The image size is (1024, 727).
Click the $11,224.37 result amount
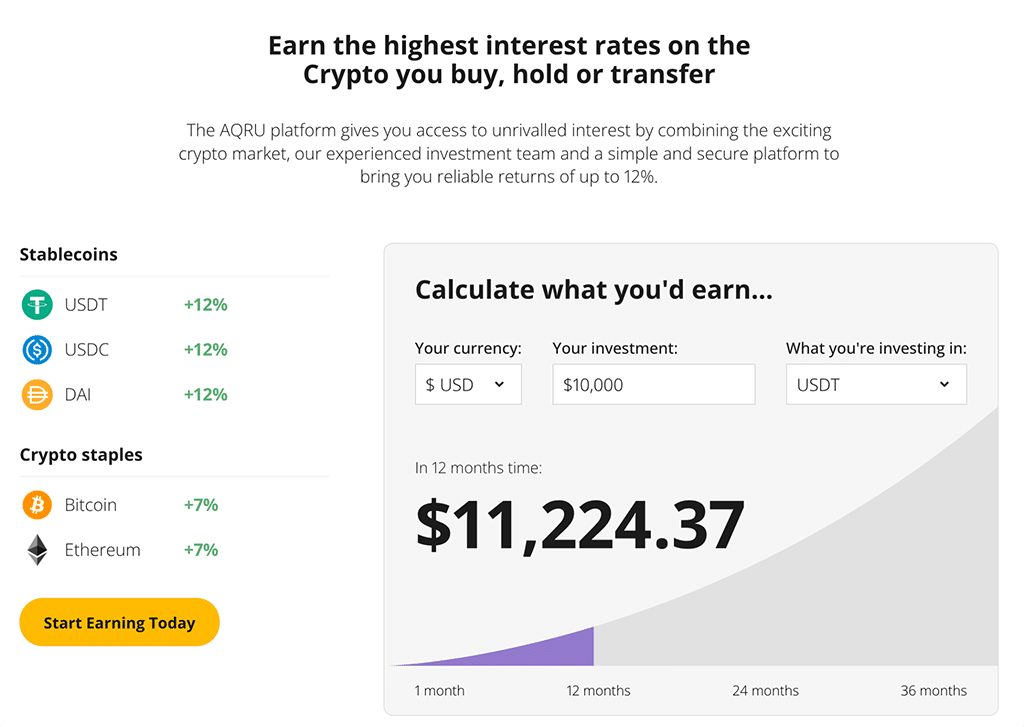580,525
